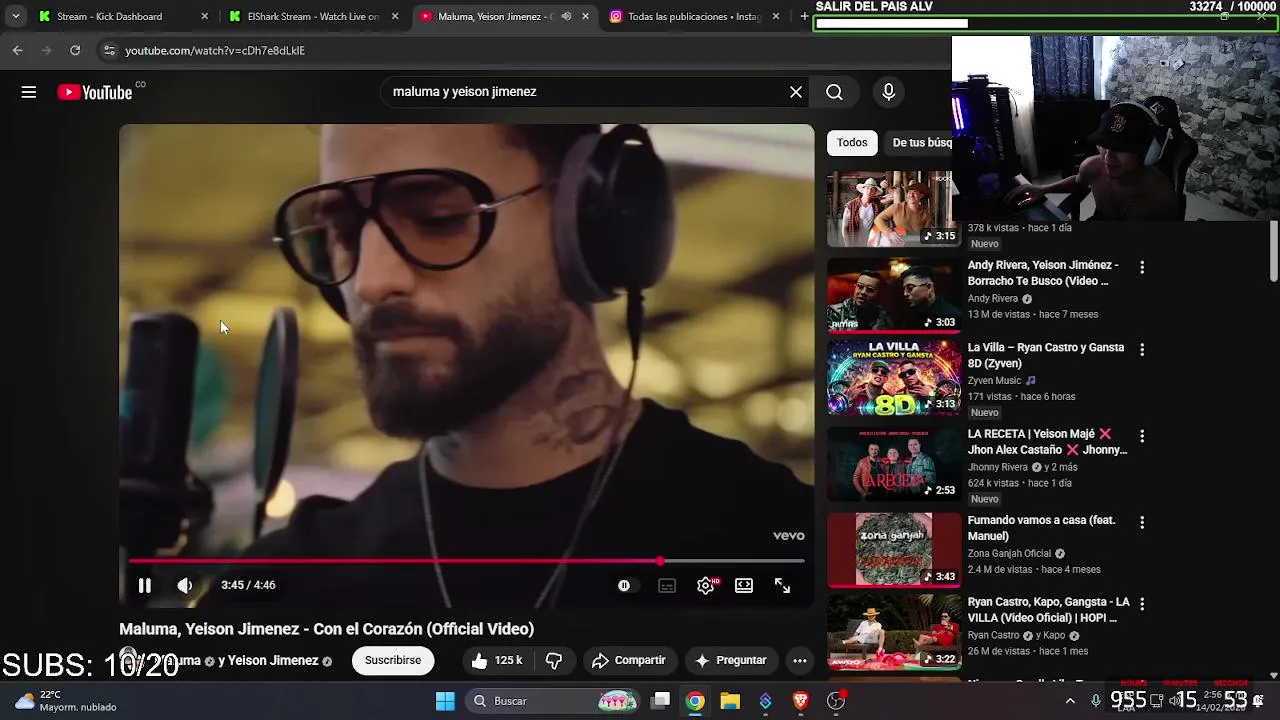Open Task View in the taskbar
The width and height of the screenshot is (1280, 720).
tap(661, 701)
